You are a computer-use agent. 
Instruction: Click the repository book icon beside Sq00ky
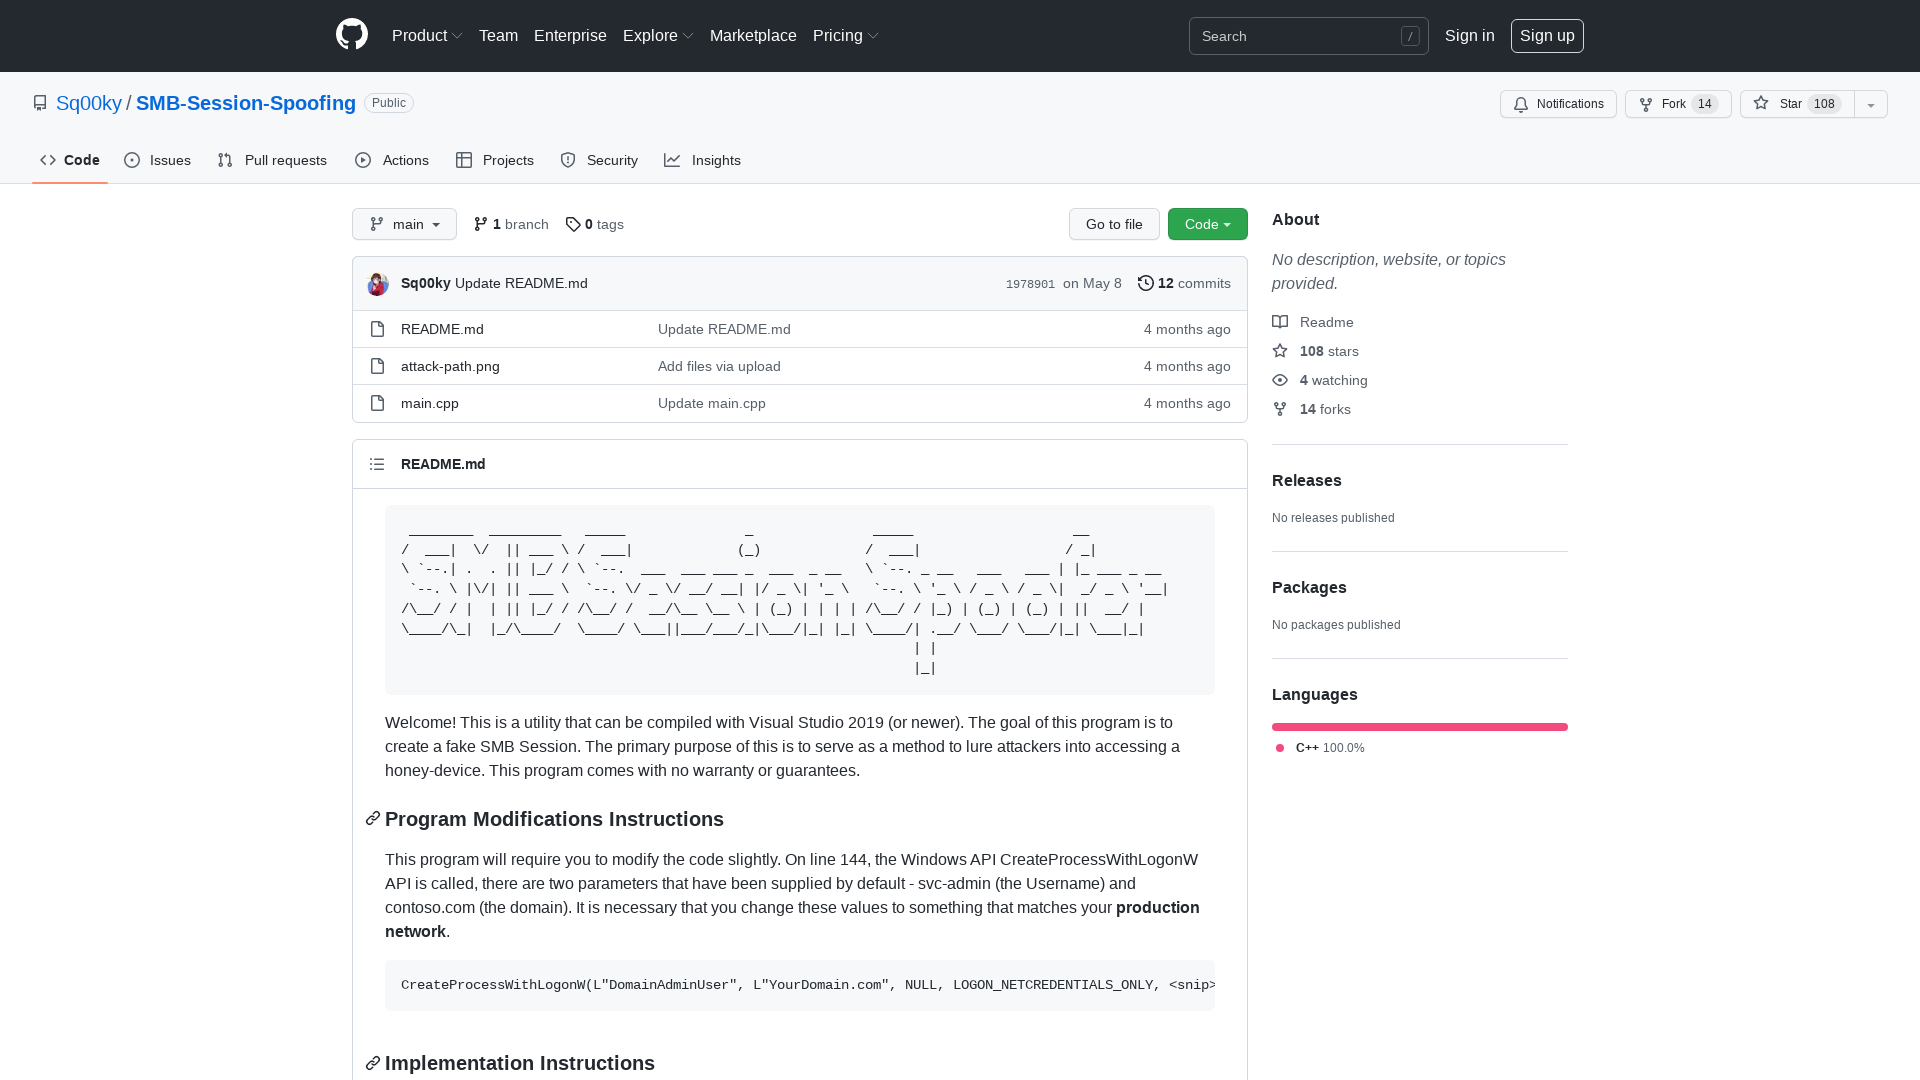point(40,103)
